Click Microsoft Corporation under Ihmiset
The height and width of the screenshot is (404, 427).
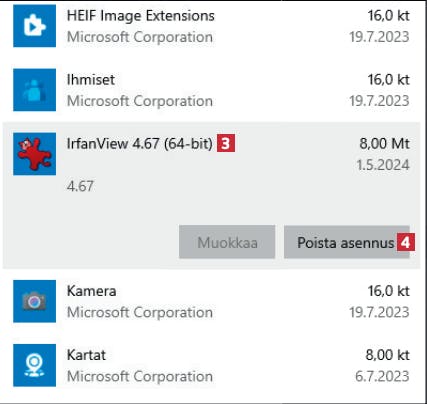click(x=140, y=101)
